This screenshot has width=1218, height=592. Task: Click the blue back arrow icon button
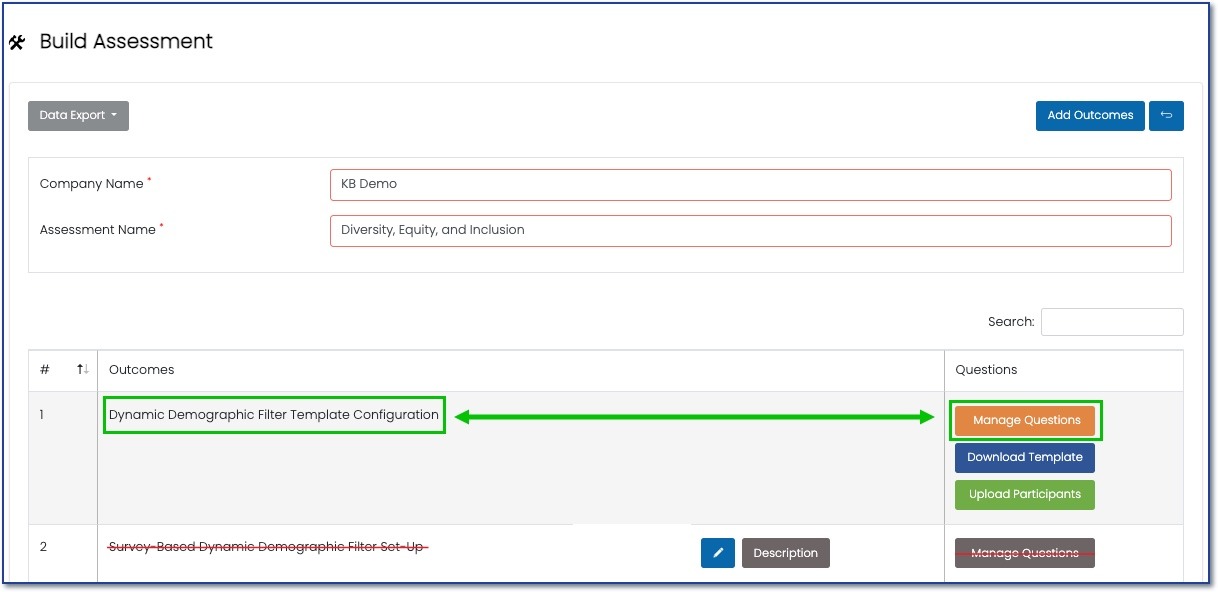(x=1166, y=115)
